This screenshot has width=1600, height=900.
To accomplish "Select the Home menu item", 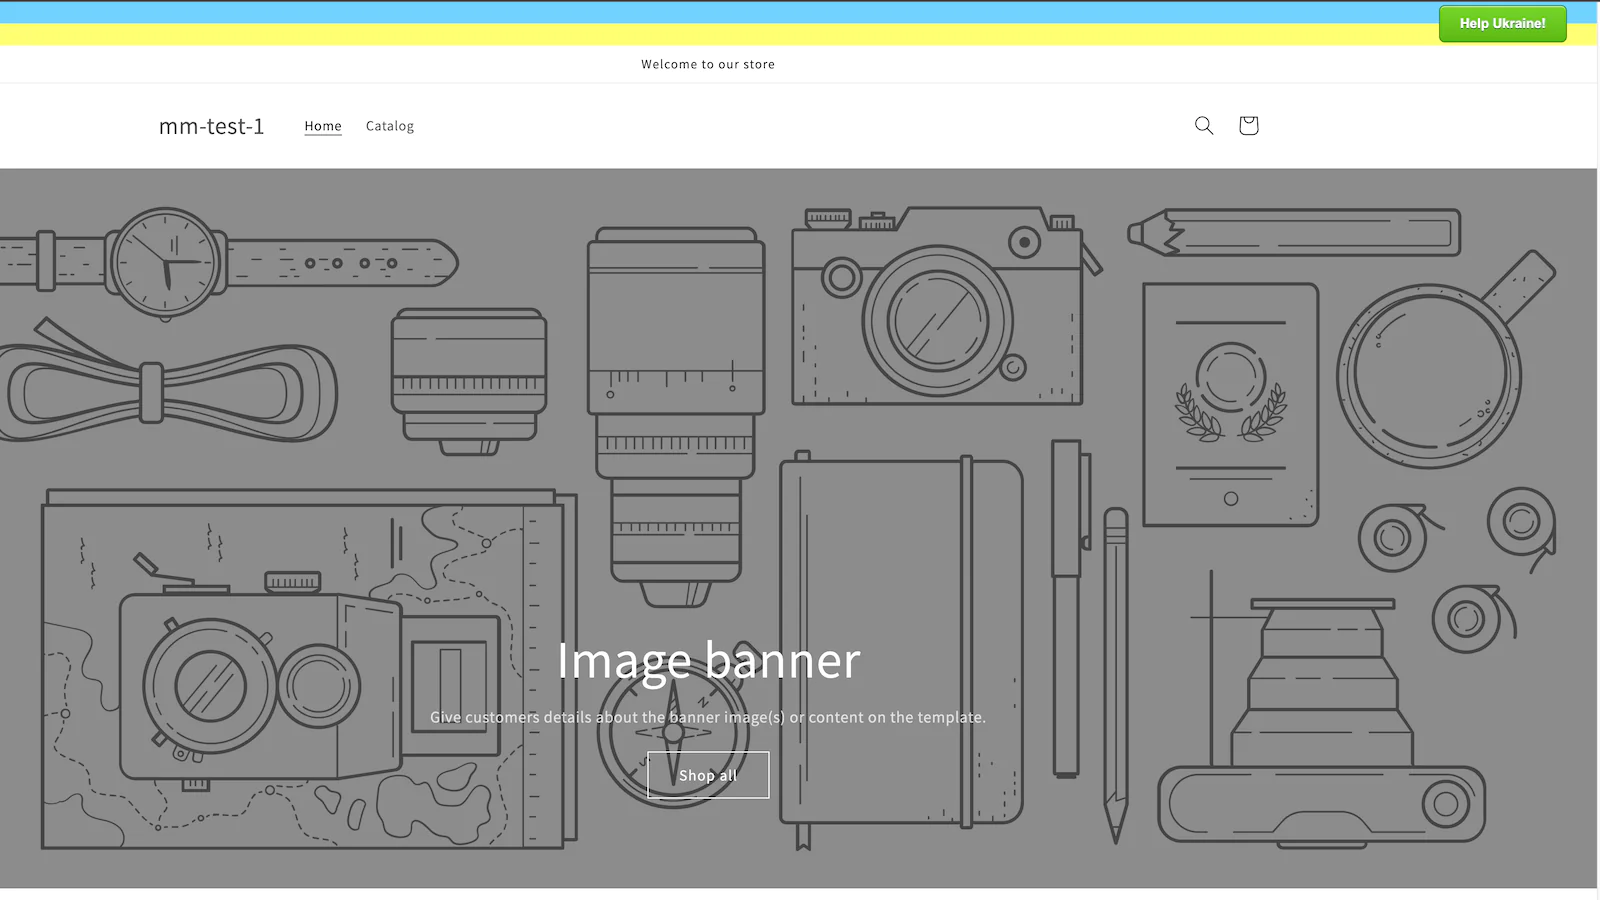I will tap(323, 126).
